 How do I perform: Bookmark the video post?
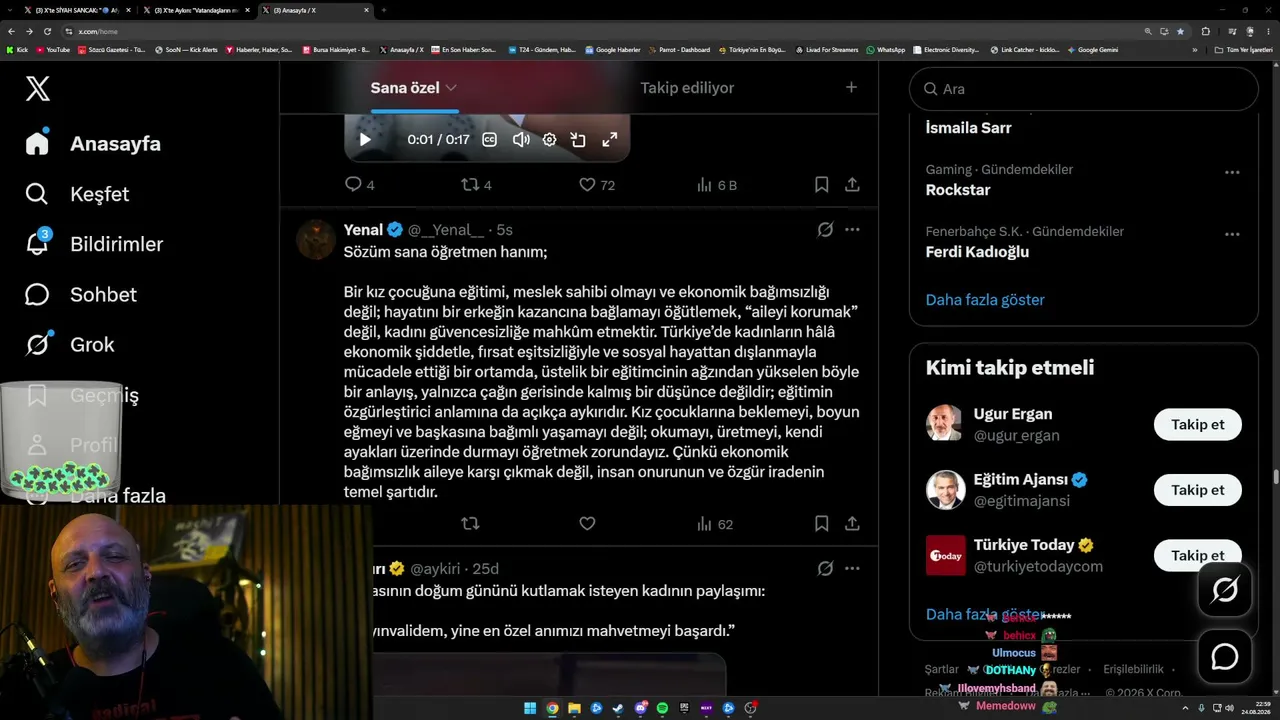(821, 185)
